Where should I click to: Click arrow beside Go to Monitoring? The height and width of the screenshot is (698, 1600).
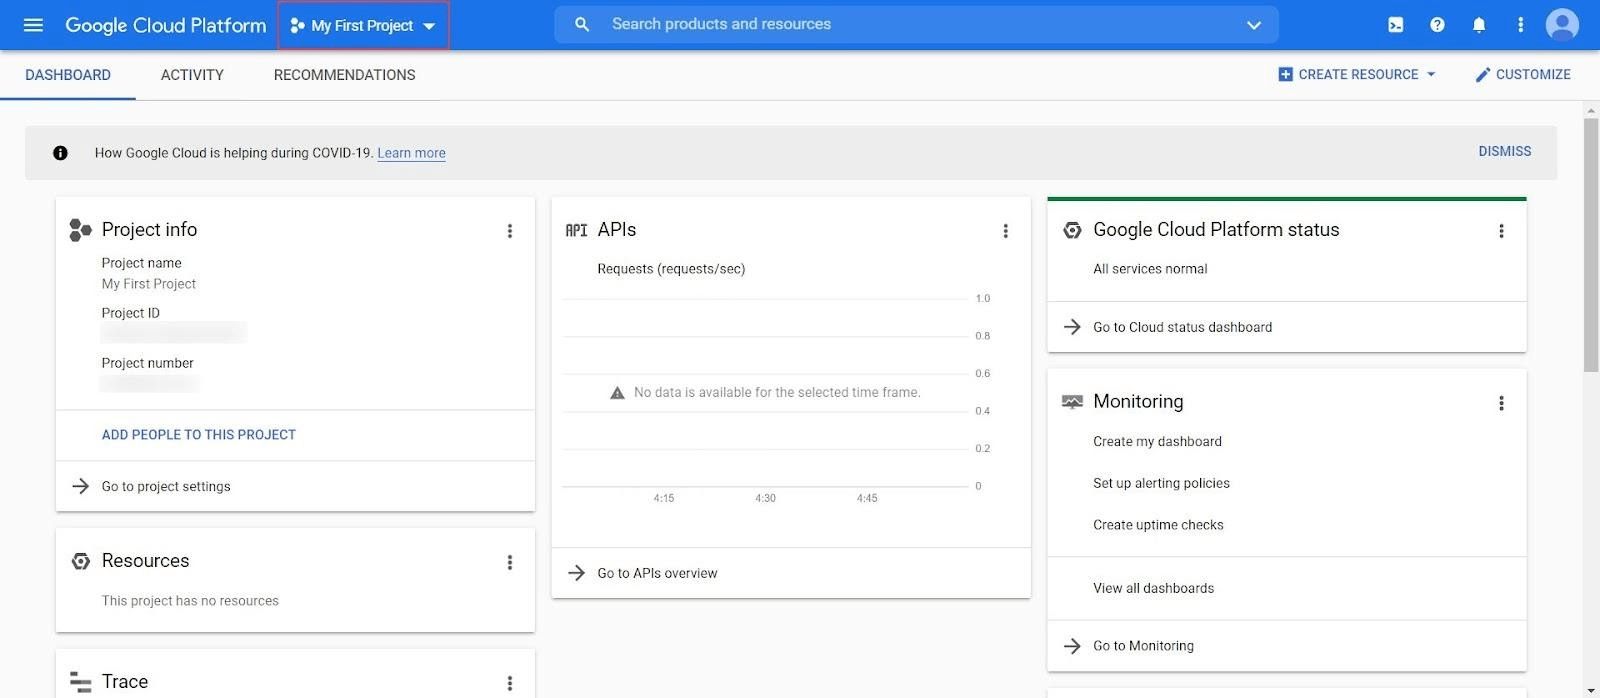(1072, 646)
